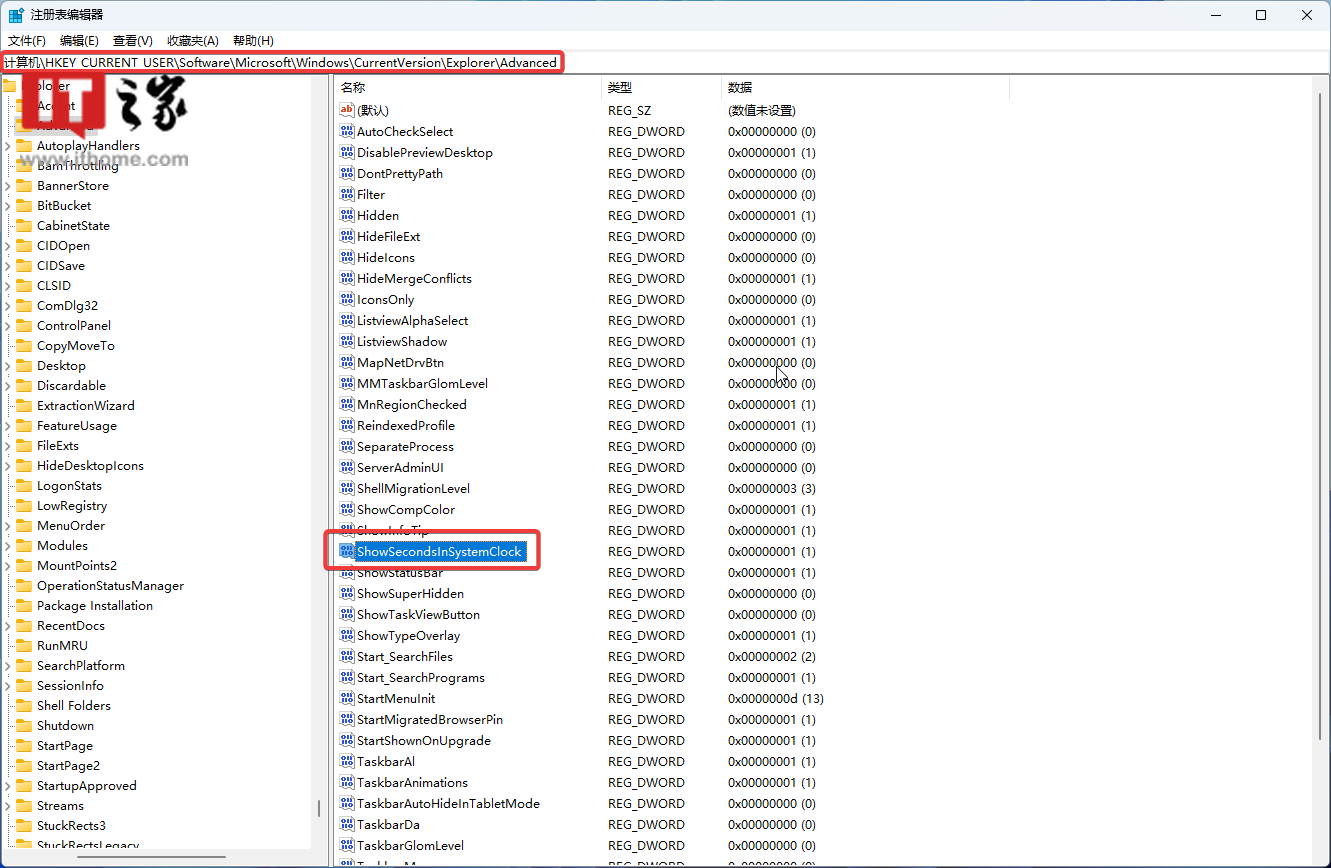Select the TaskbarAutoHideInTabletMode value

(x=448, y=803)
